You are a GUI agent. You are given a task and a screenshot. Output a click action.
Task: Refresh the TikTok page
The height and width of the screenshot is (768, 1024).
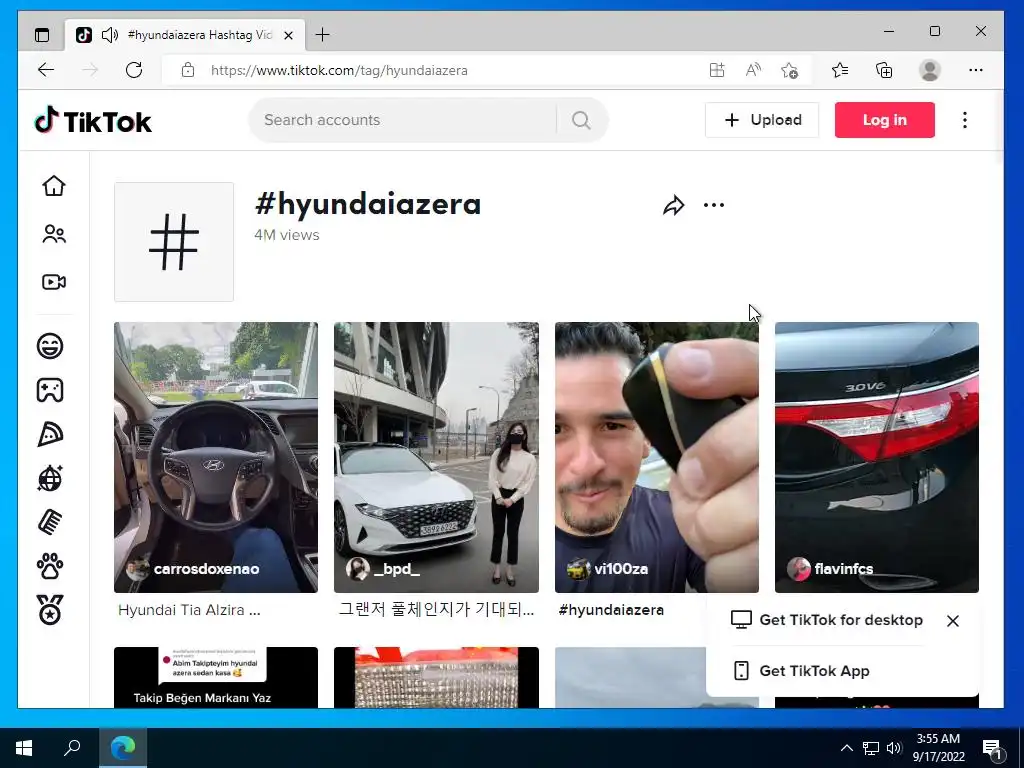[134, 70]
